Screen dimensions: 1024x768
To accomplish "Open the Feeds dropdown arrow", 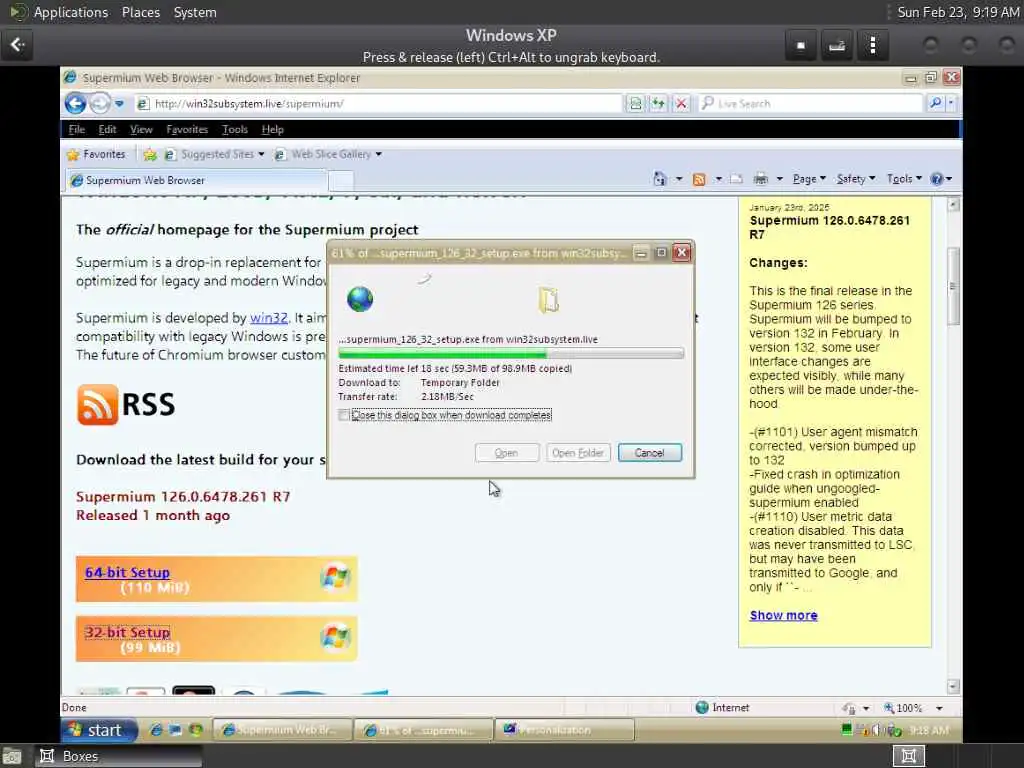I will point(718,179).
